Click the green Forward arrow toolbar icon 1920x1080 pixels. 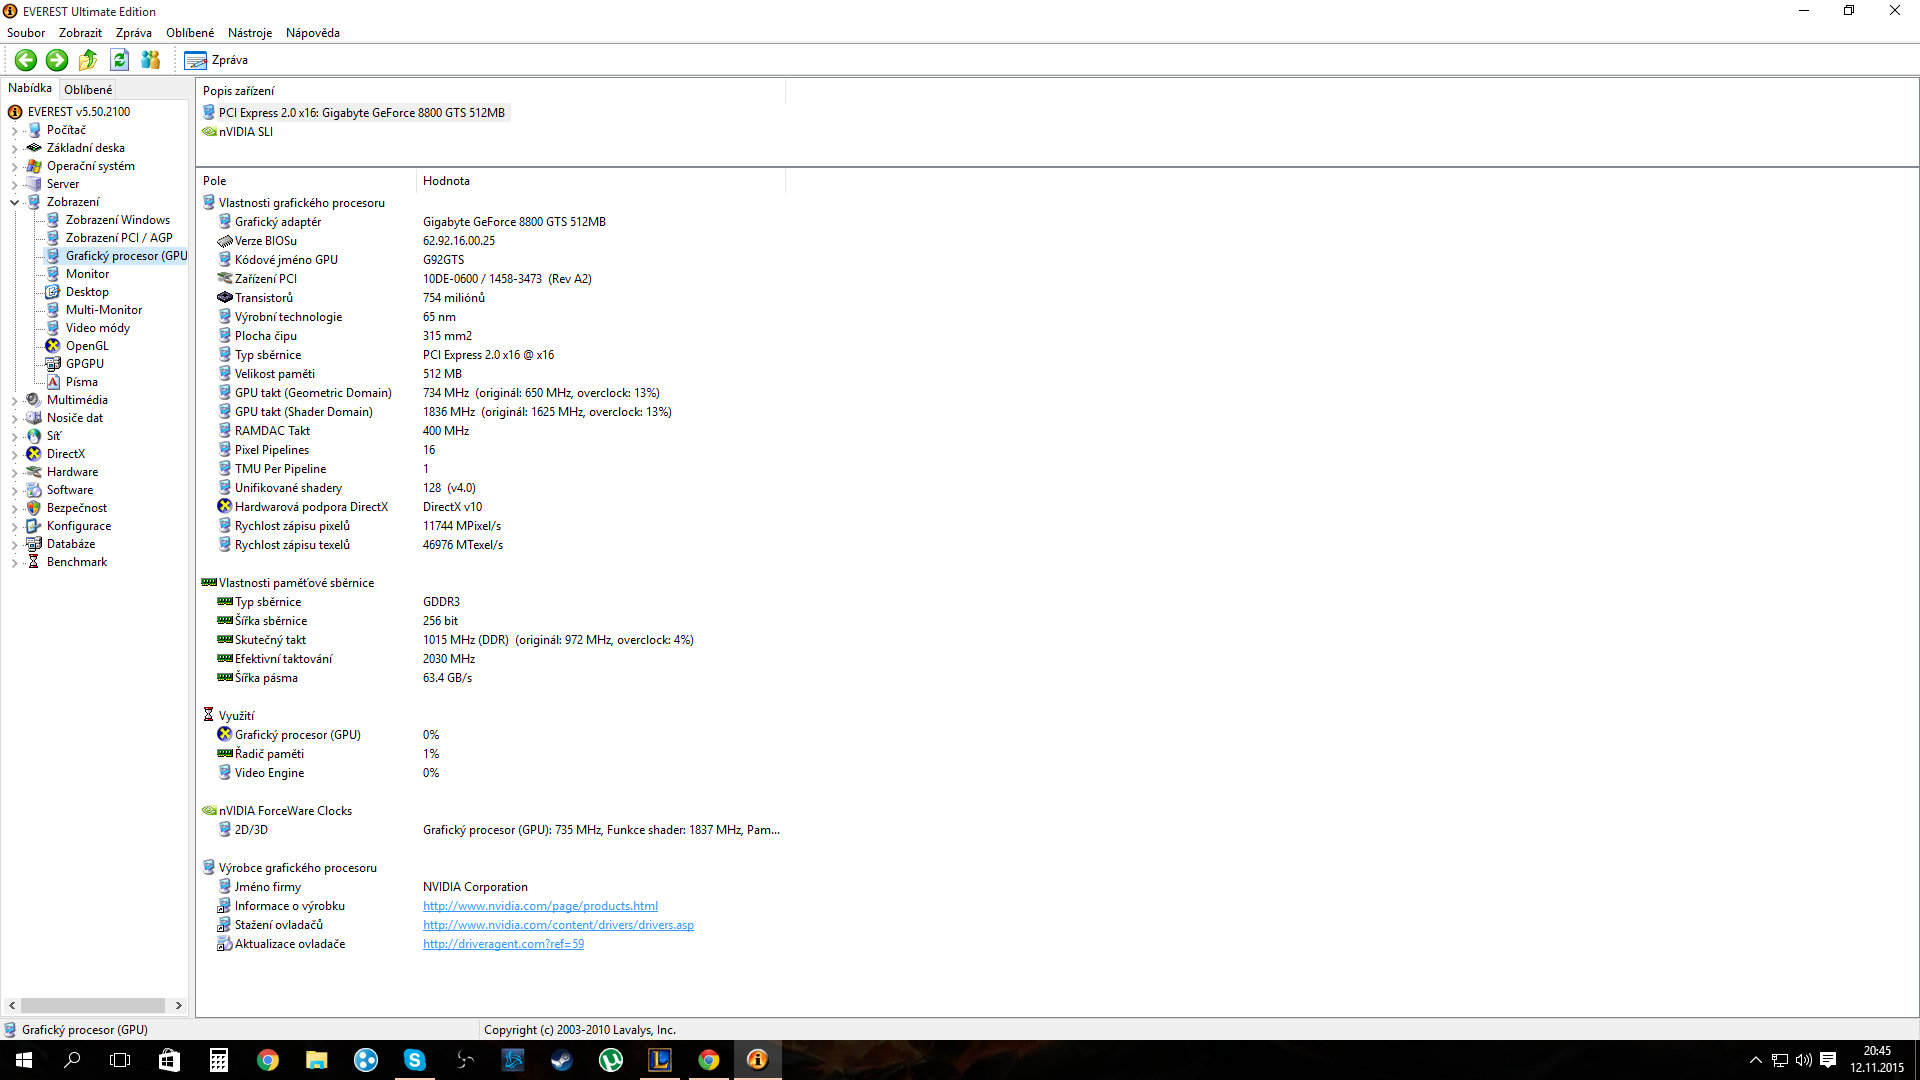tap(57, 60)
